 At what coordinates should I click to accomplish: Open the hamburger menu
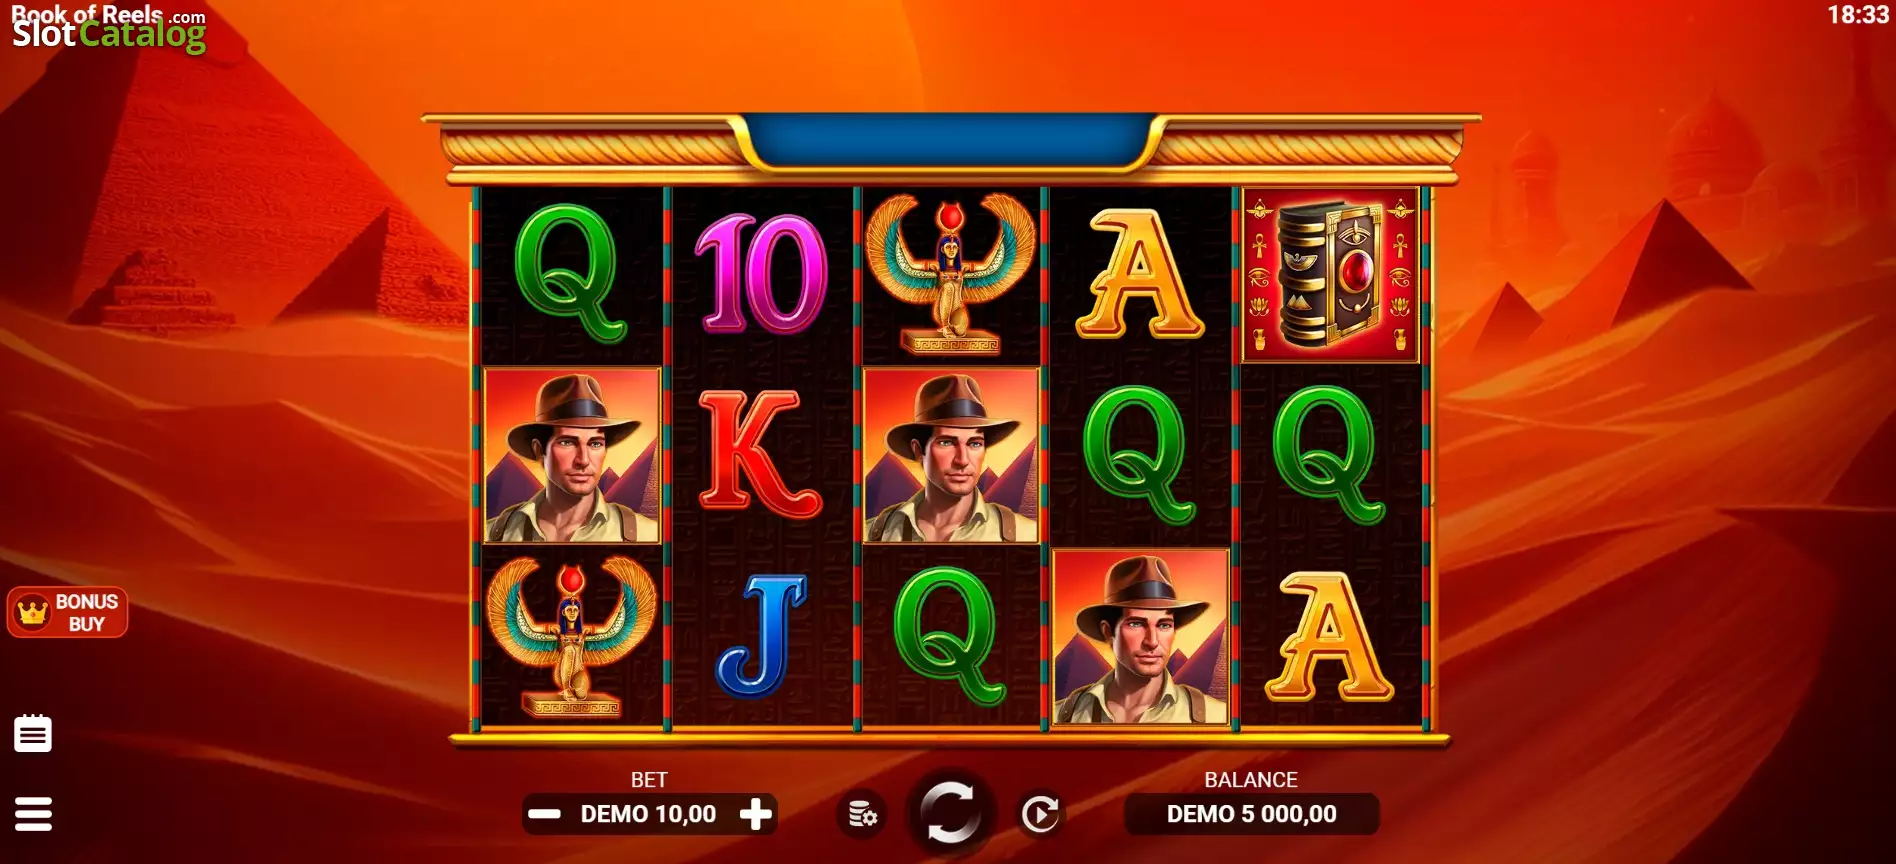[x=33, y=814]
